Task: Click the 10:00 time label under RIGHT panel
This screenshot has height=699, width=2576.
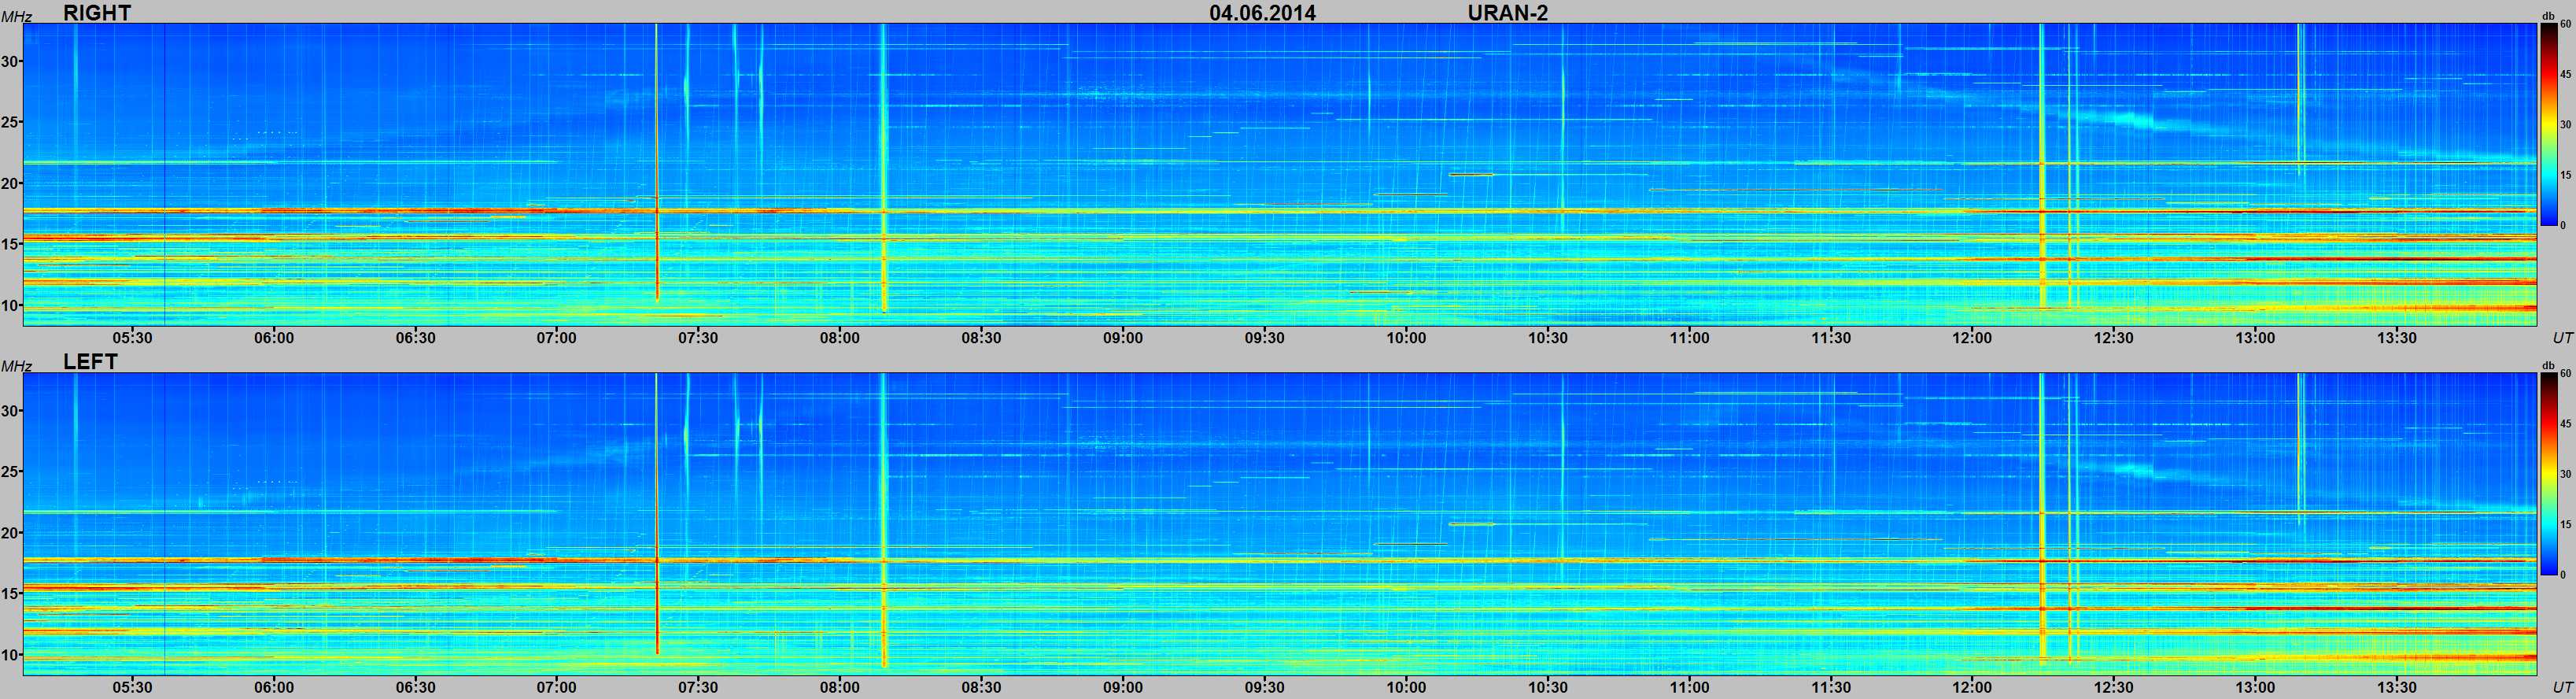Action: pyautogui.click(x=1406, y=338)
